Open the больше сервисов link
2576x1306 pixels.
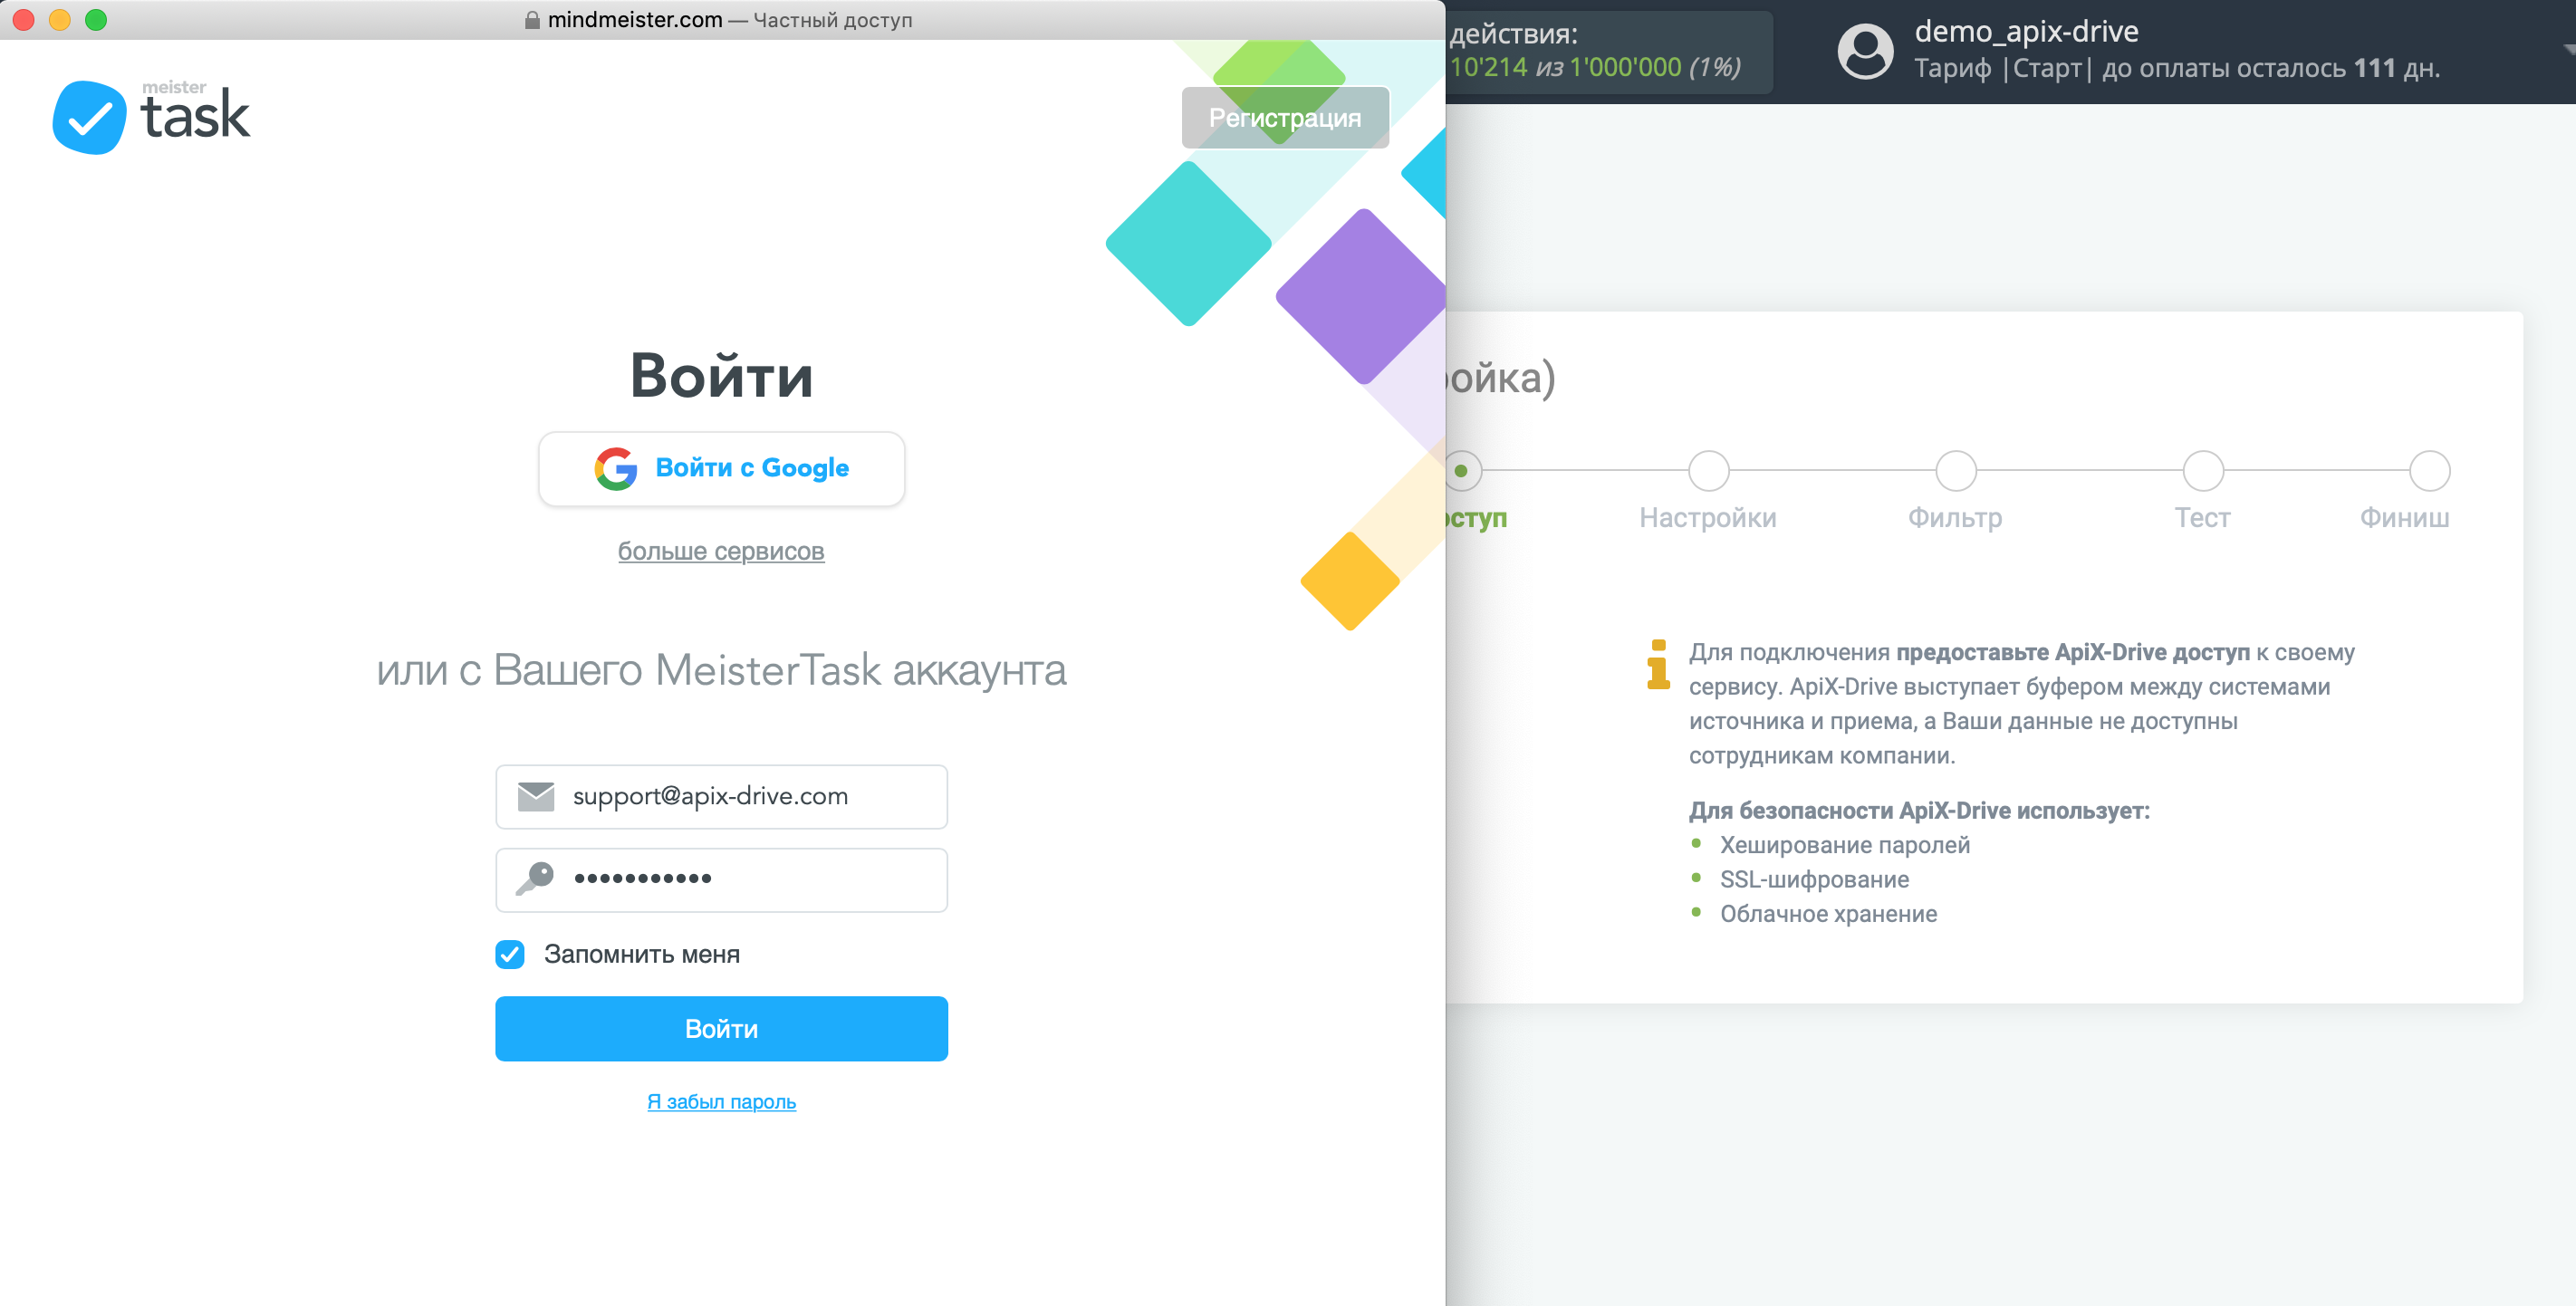pos(721,551)
